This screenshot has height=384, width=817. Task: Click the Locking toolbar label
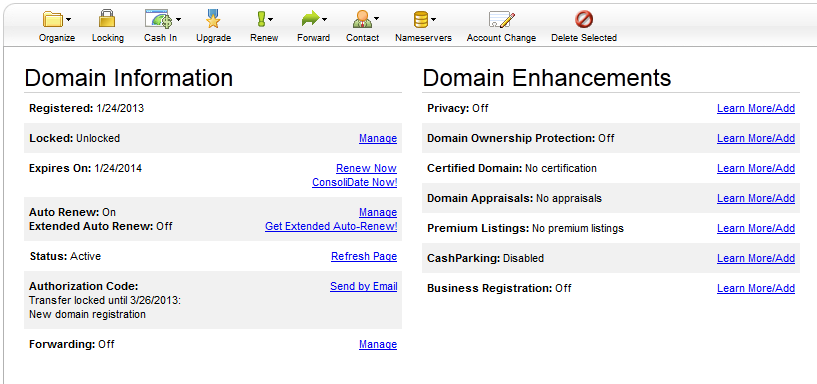tap(108, 38)
